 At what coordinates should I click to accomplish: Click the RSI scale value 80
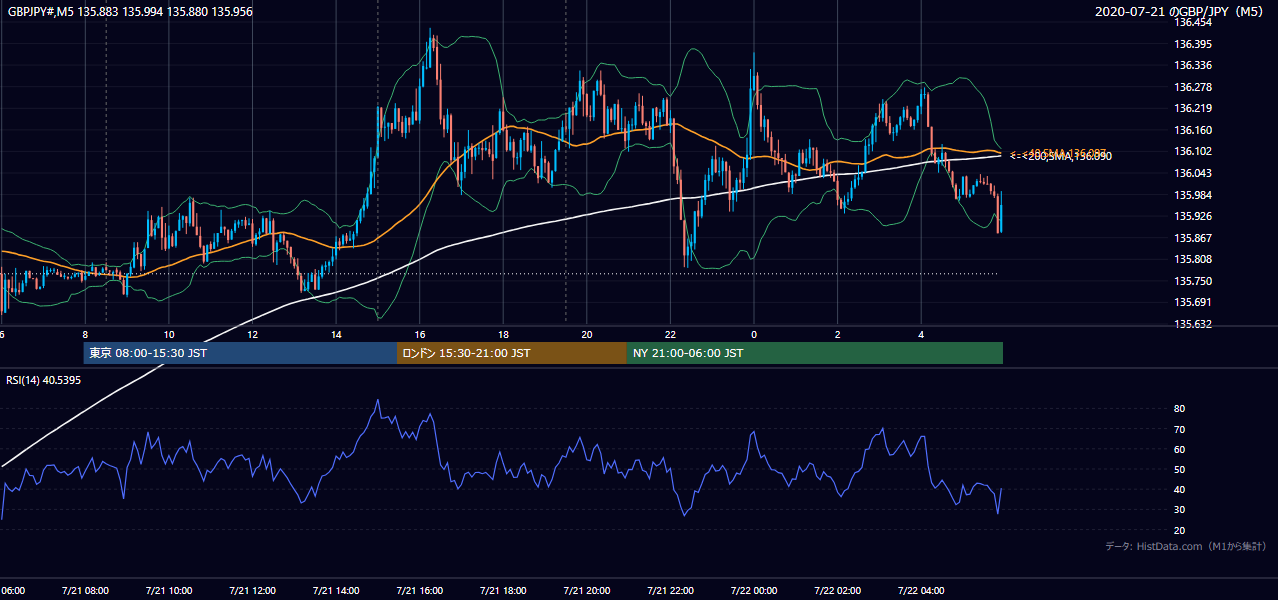click(x=1179, y=409)
